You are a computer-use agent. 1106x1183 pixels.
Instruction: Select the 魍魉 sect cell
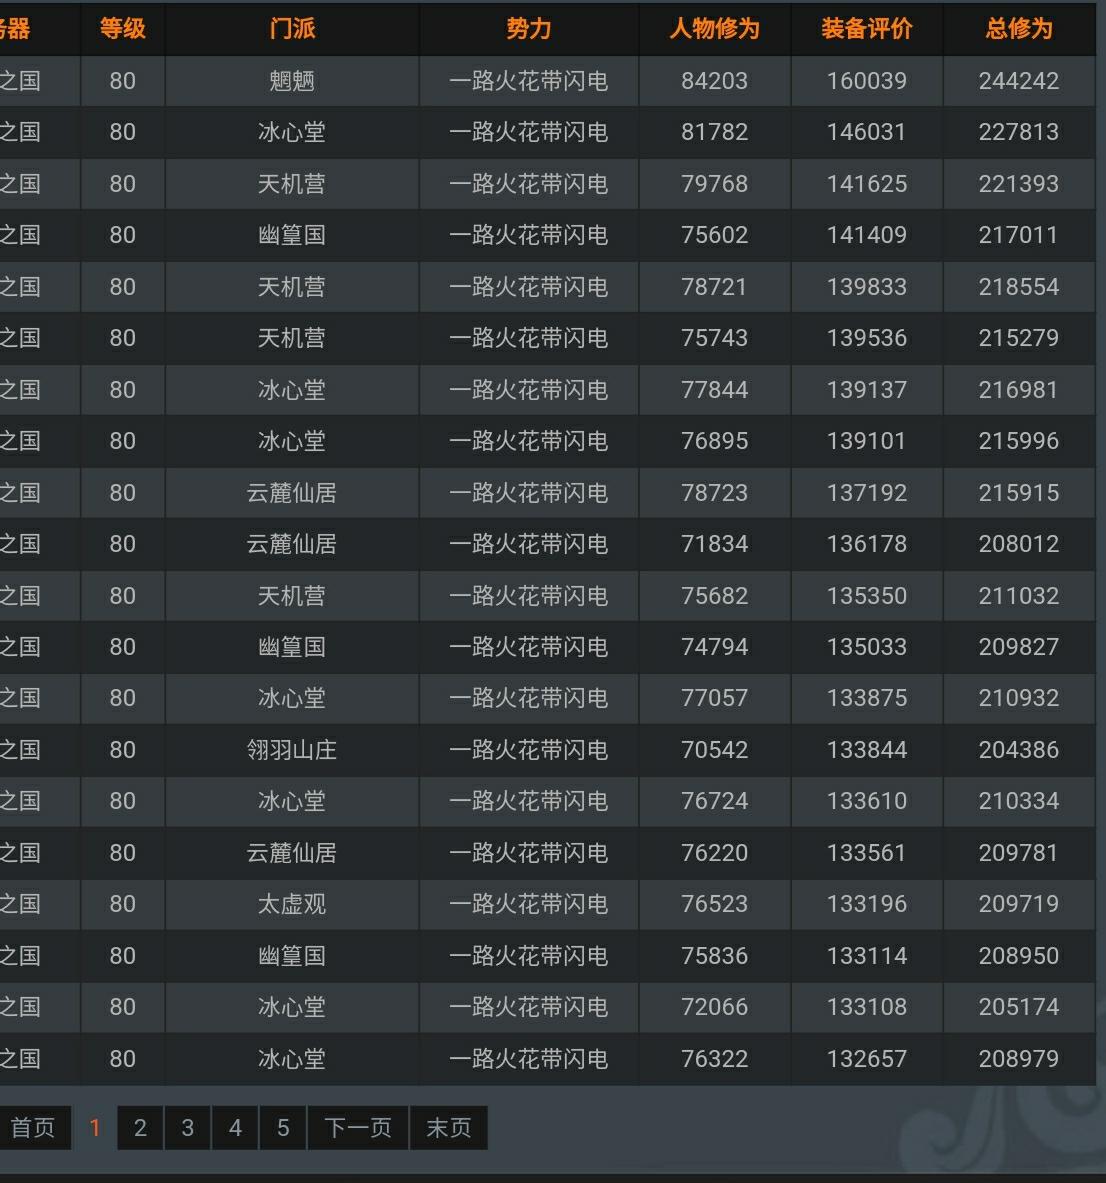pyautogui.click(x=292, y=81)
